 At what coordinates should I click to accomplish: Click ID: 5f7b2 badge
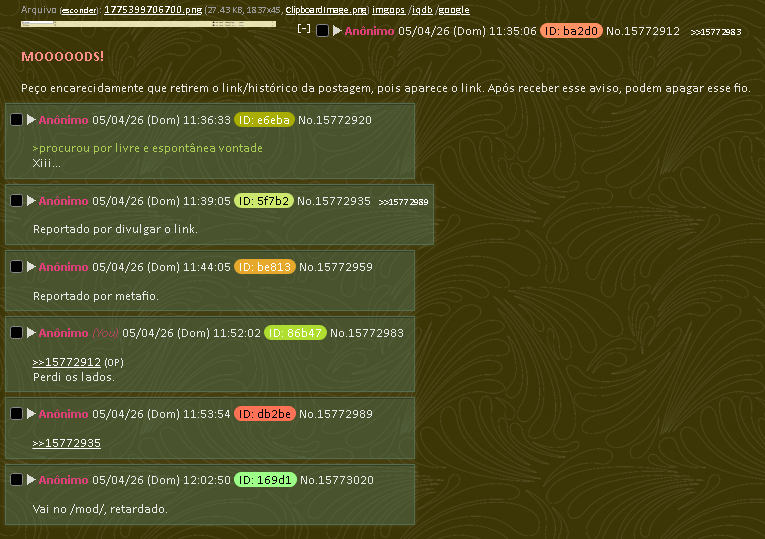(263, 201)
